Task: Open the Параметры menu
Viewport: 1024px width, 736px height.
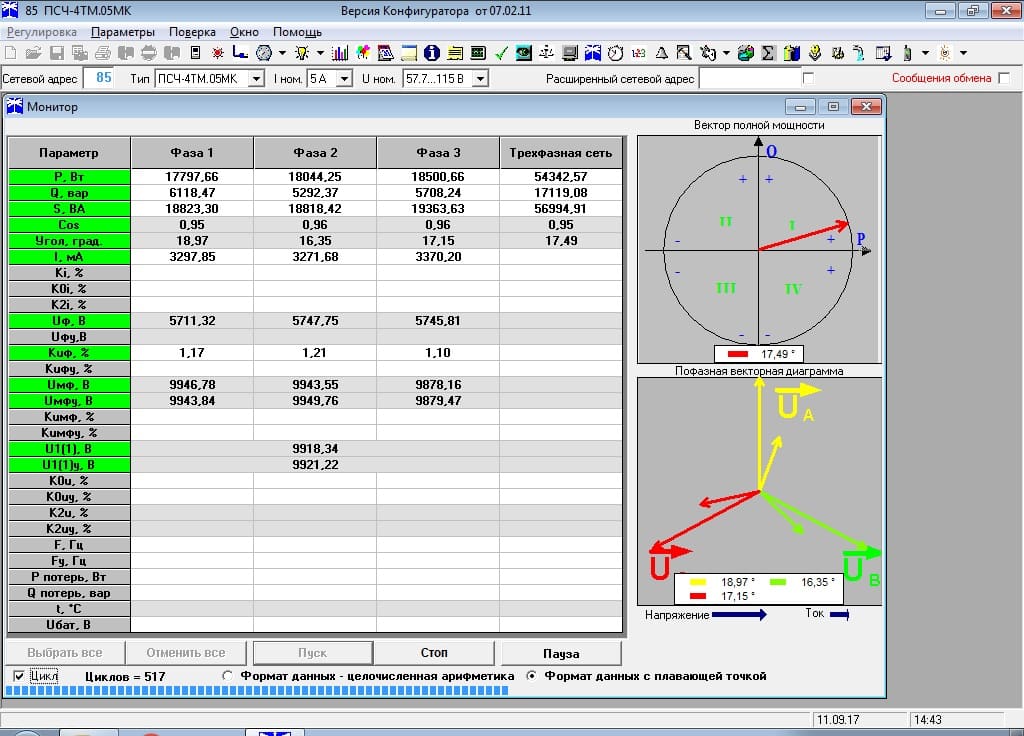Action: click(123, 32)
